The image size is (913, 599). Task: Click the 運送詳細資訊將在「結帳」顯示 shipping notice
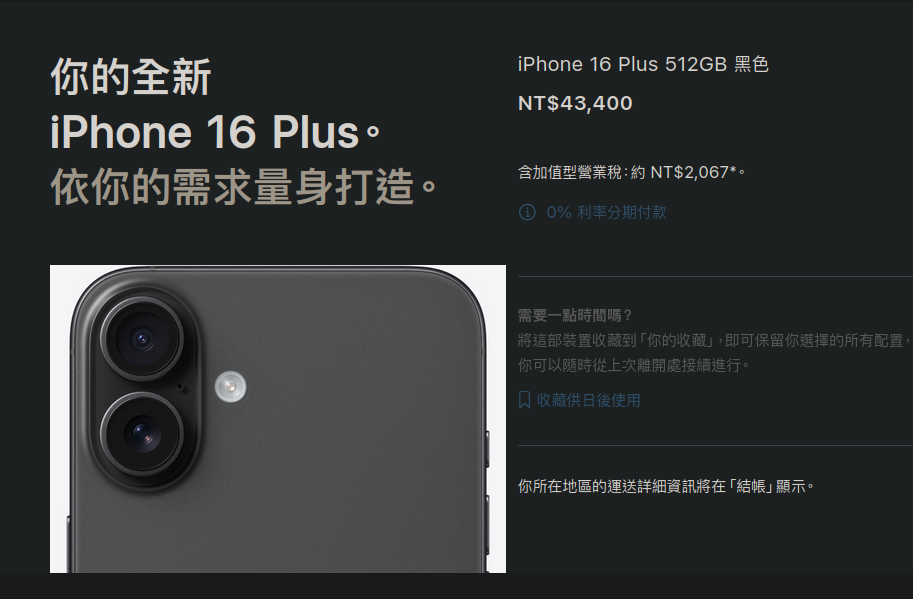[x=666, y=486]
